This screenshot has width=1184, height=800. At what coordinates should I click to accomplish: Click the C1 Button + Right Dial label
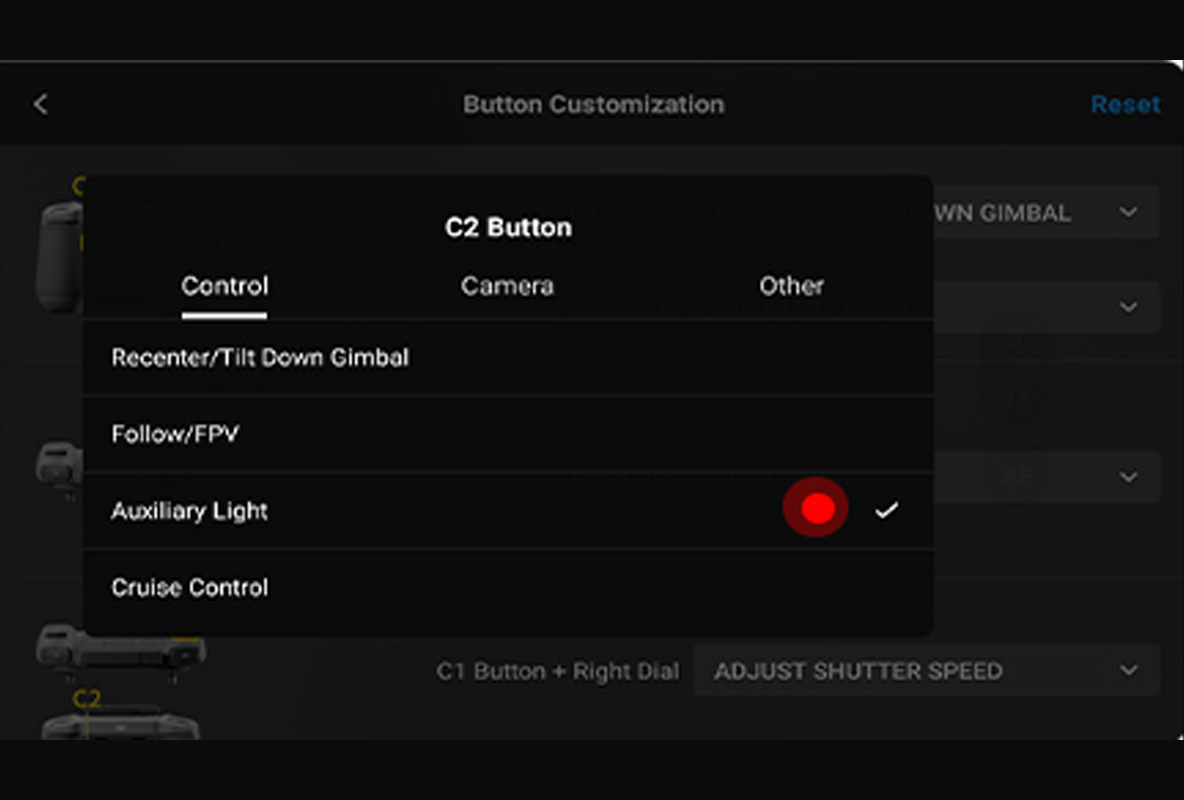point(557,671)
